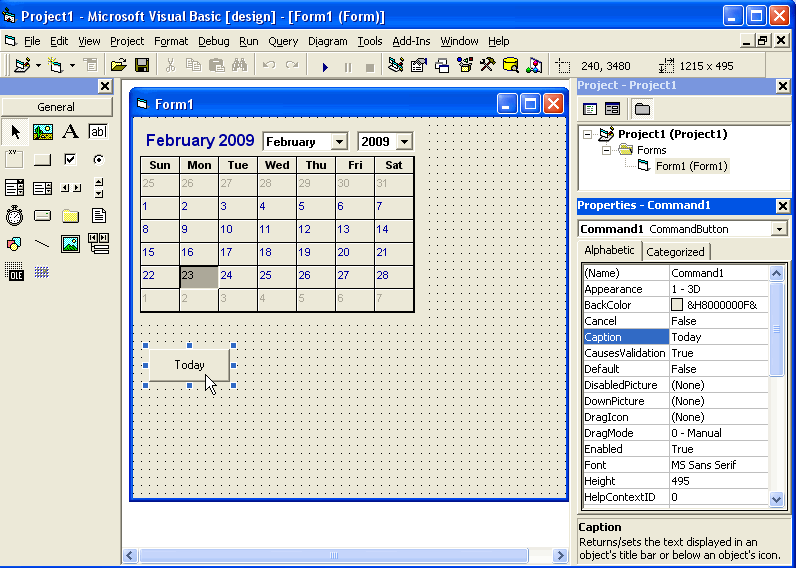Image resolution: width=796 pixels, height=568 pixels.
Task: Select the FileListBox control tool
Action: pos(98,216)
